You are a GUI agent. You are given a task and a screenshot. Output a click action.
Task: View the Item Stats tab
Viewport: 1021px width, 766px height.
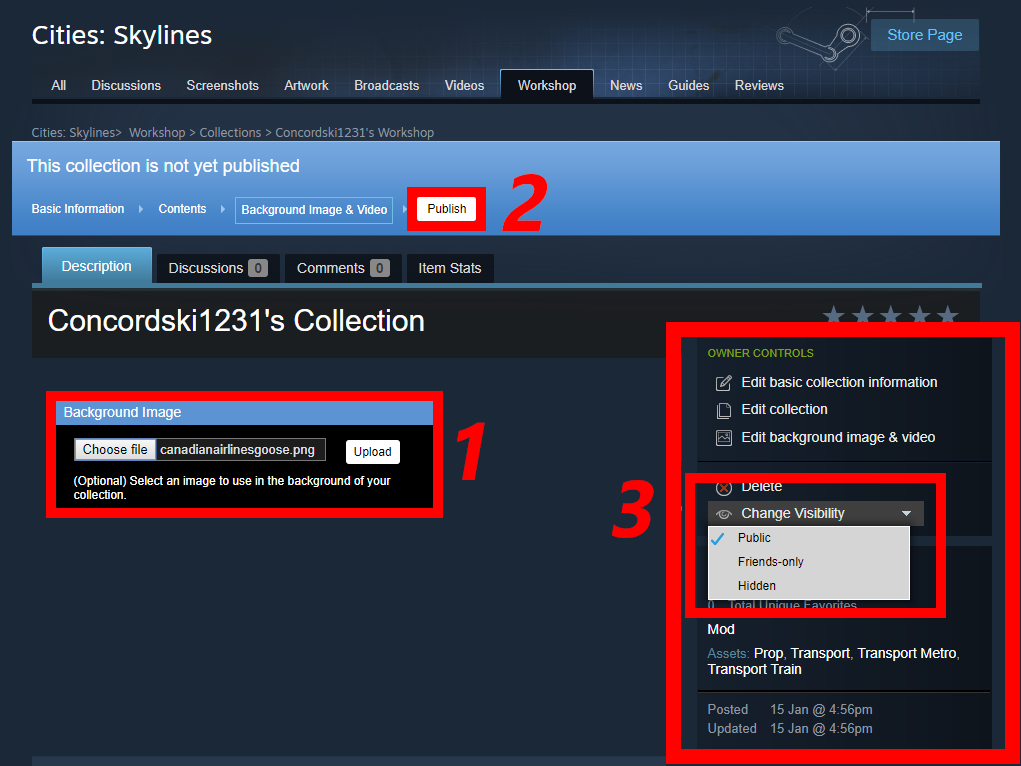(449, 268)
